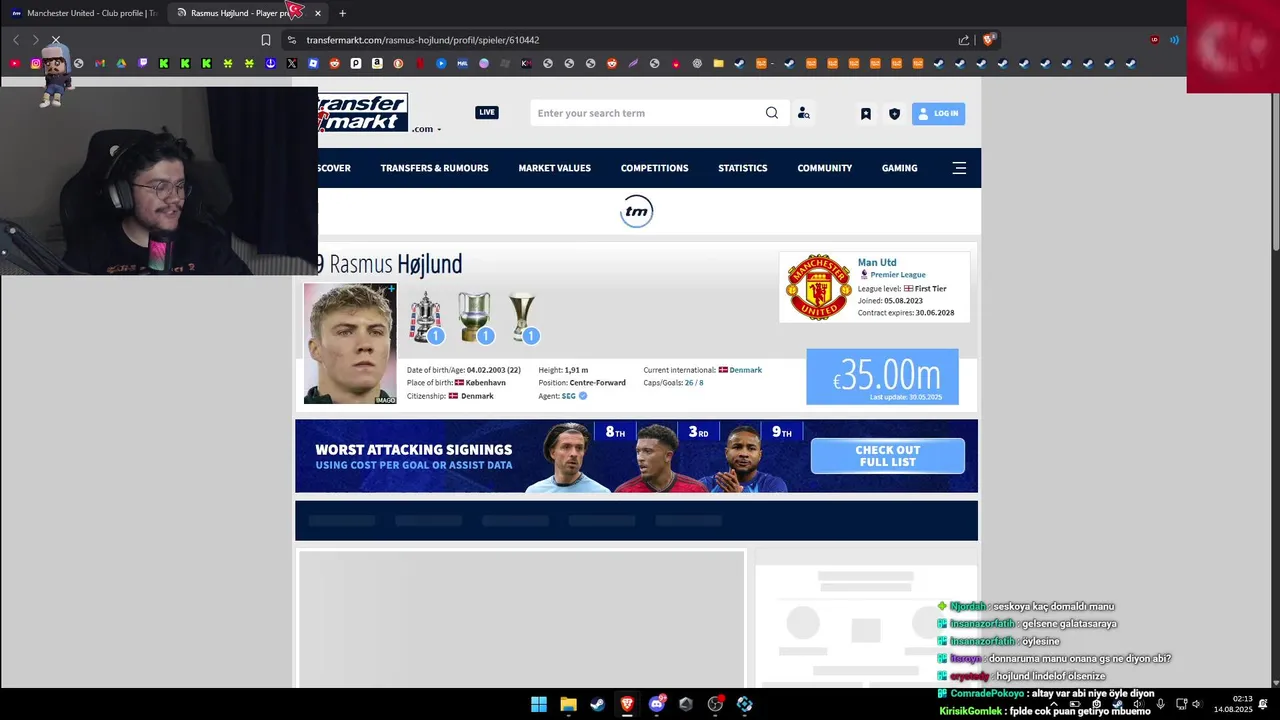Open the Twitch bookmark

(143, 63)
